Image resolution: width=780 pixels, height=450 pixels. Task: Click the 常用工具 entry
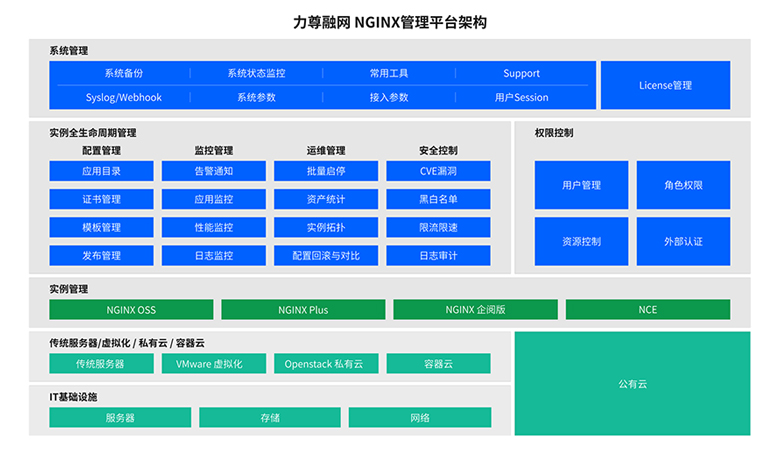coord(389,73)
